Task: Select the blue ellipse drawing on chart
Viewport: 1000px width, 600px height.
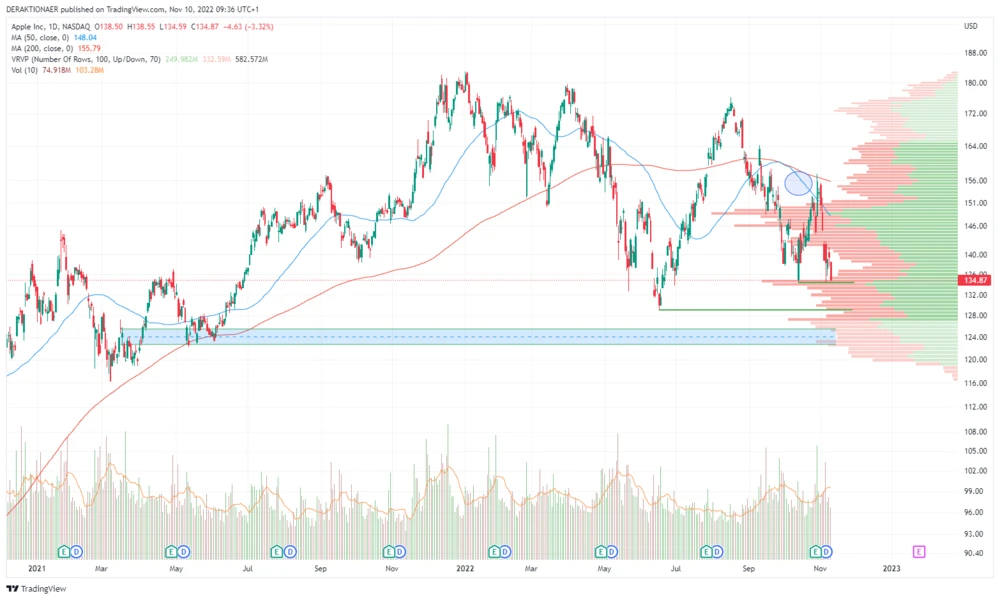Action: pos(797,183)
